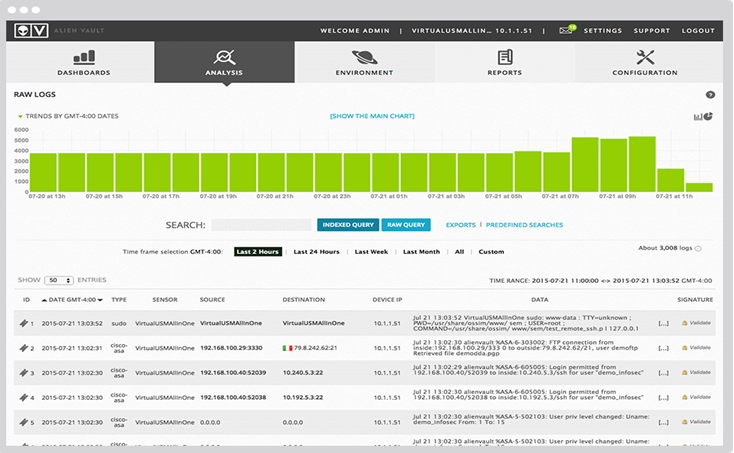The image size is (734, 453).
Task: Open the Configuration tab
Action: point(645,62)
